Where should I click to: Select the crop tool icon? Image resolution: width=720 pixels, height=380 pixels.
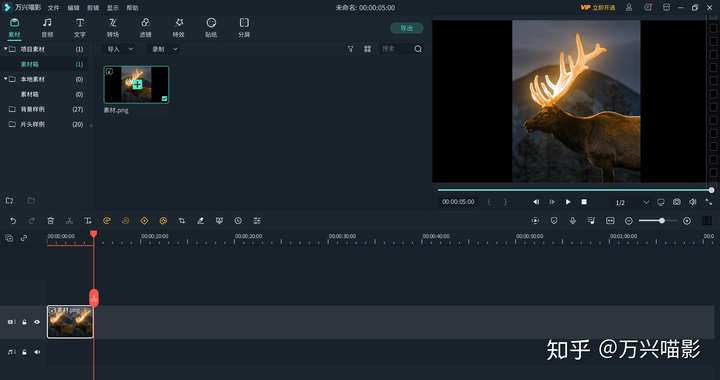(182, 221)
